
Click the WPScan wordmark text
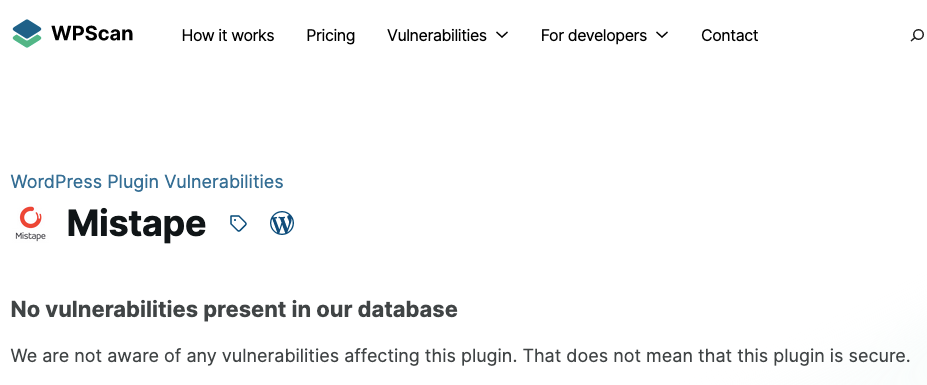point(92,34)
